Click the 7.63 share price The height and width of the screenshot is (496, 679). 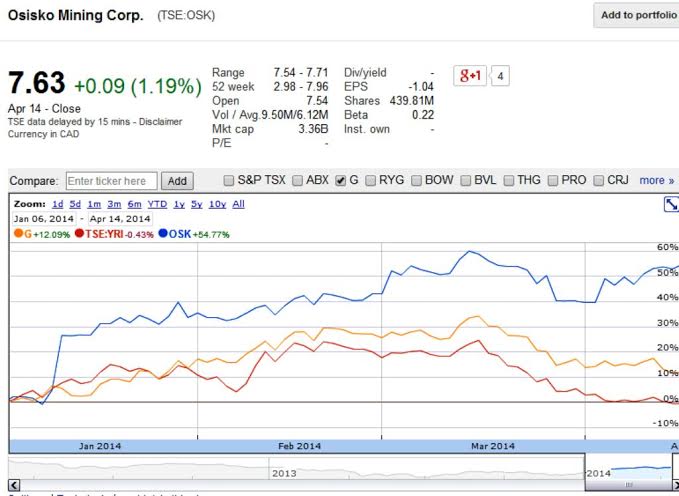pyautogui.click(x=37, y=83)
